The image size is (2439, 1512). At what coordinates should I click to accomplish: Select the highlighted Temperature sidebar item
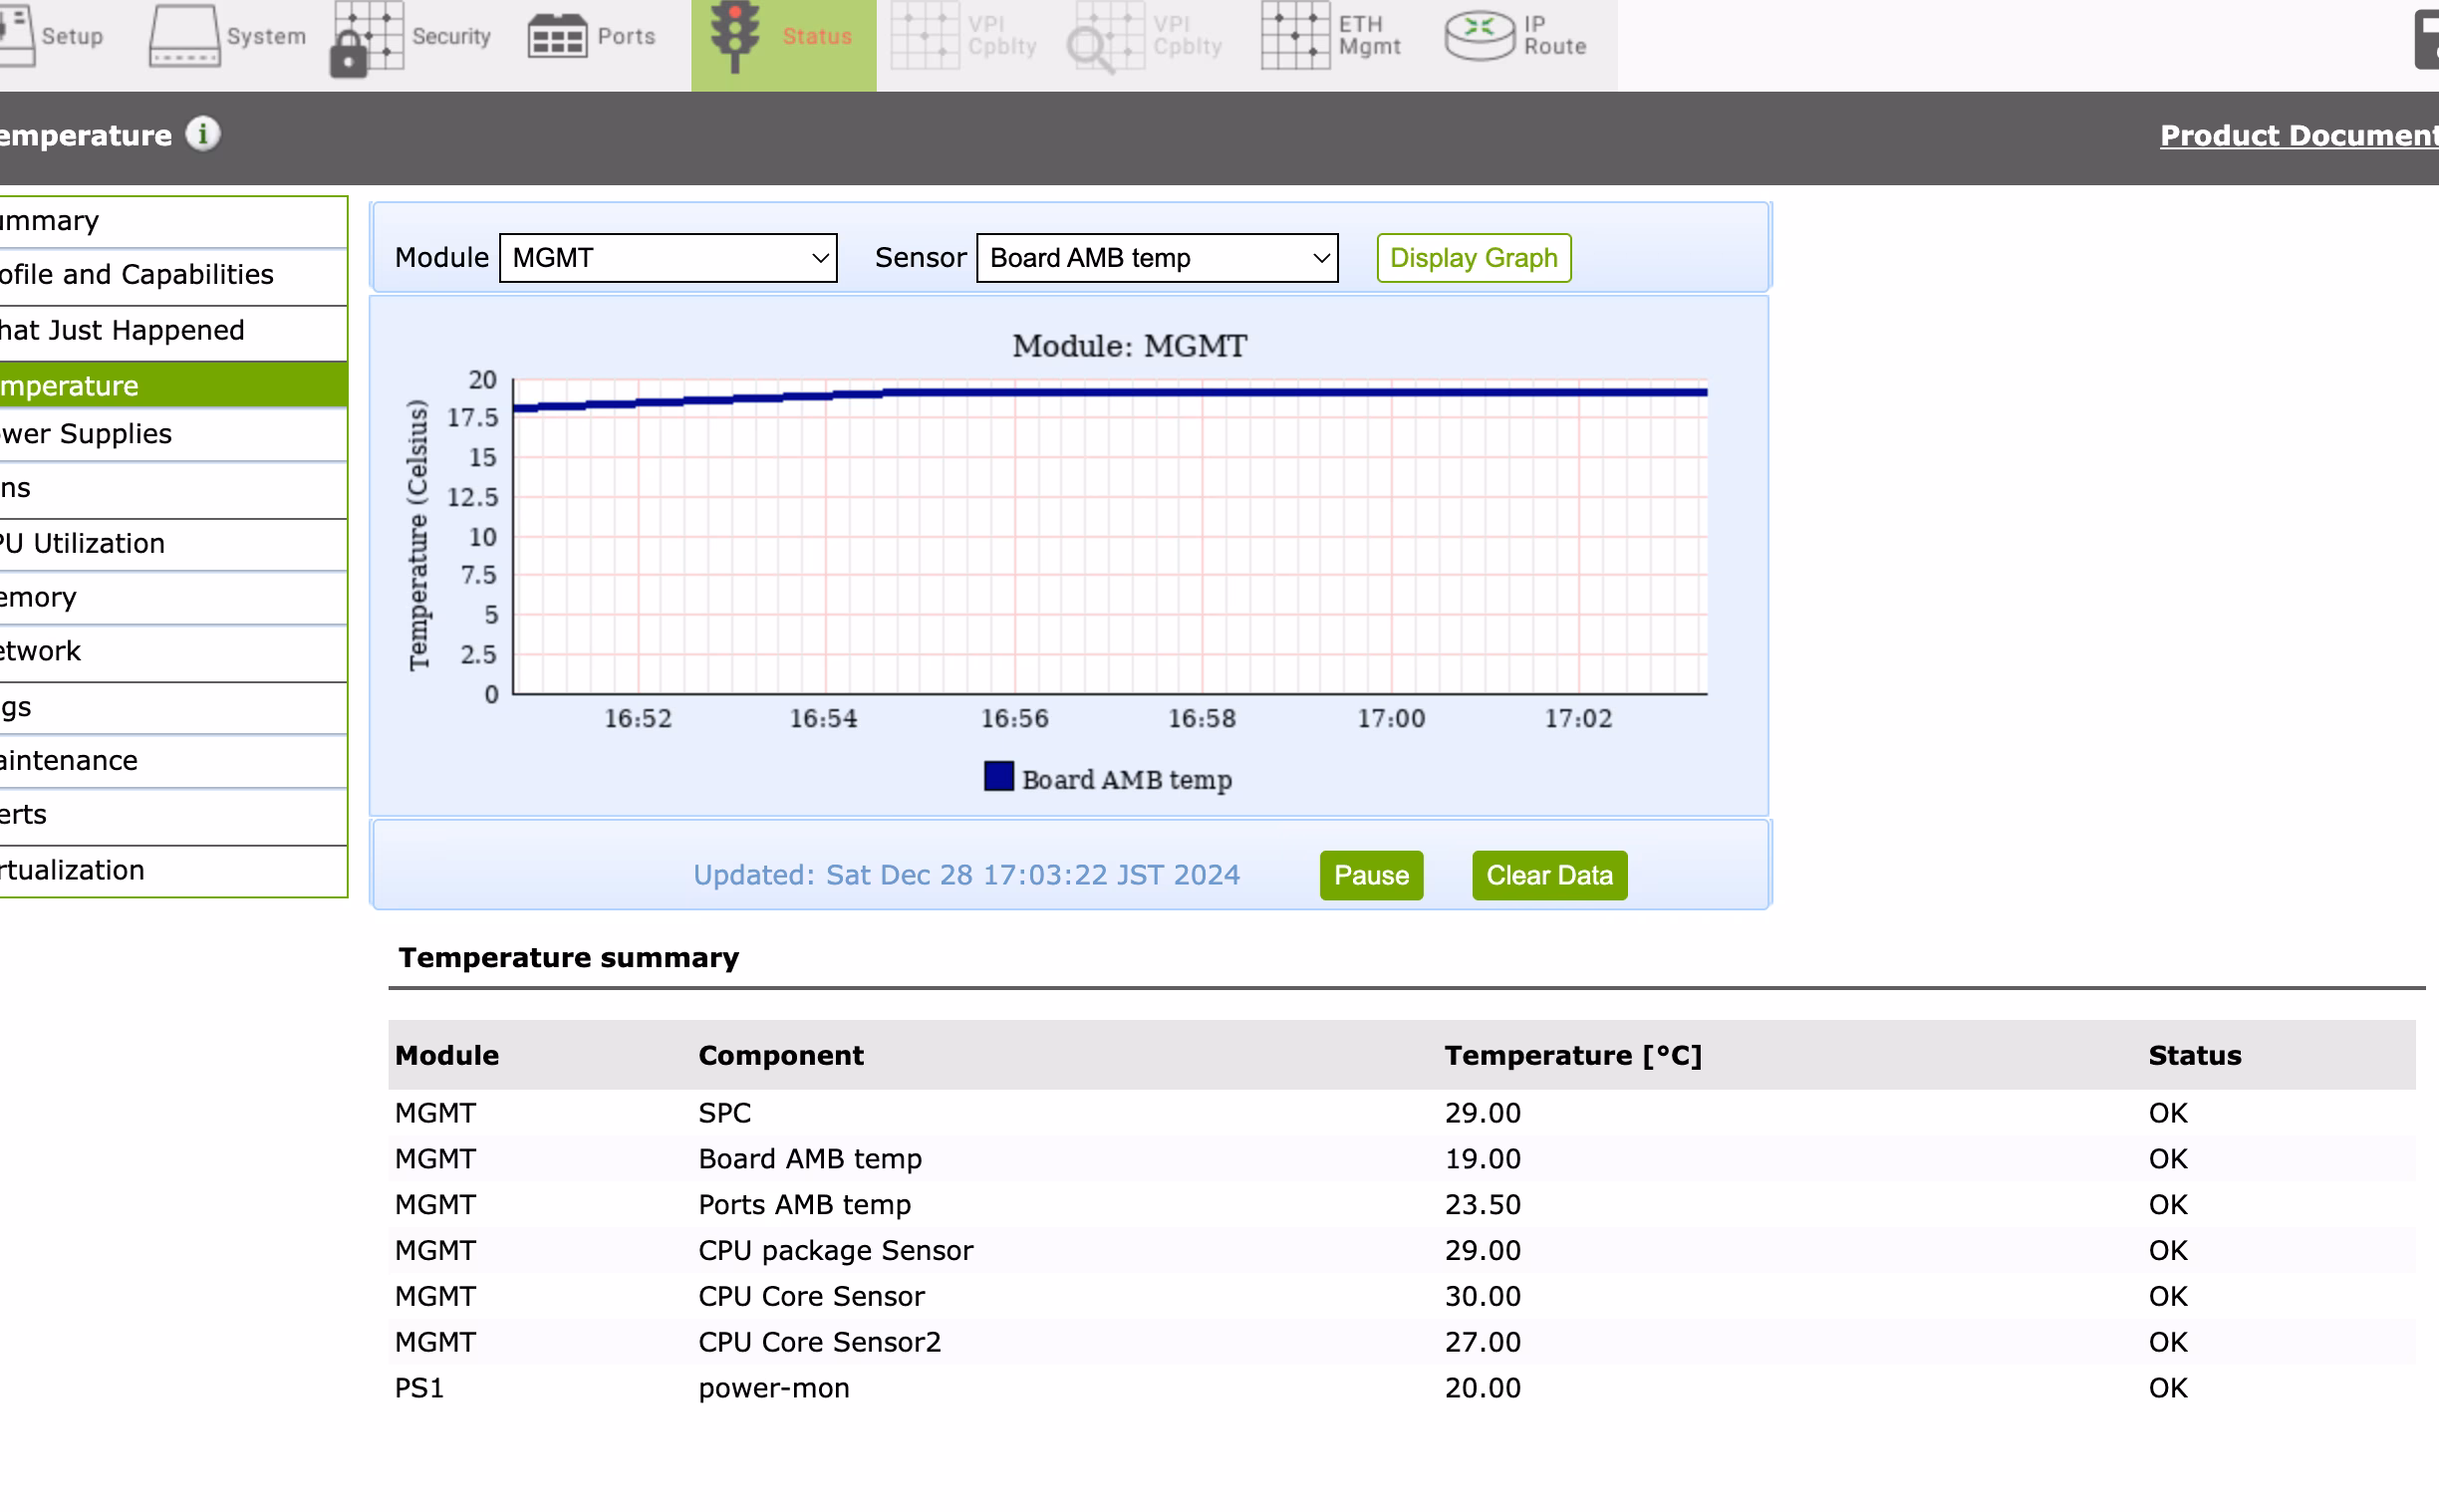click(173, 385)
